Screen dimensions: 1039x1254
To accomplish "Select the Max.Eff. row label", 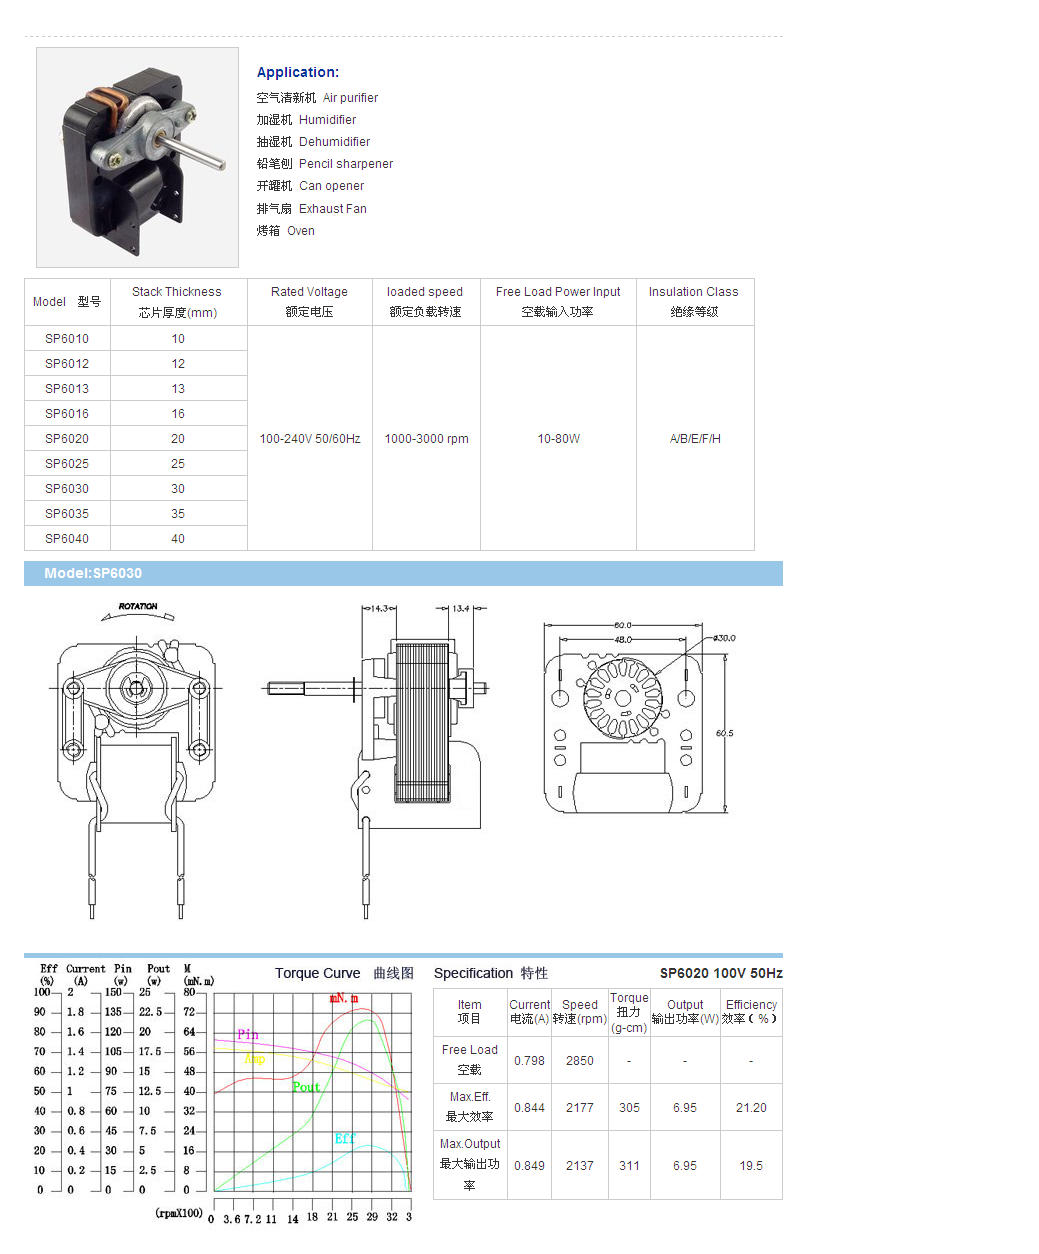I will point(470,1107).
